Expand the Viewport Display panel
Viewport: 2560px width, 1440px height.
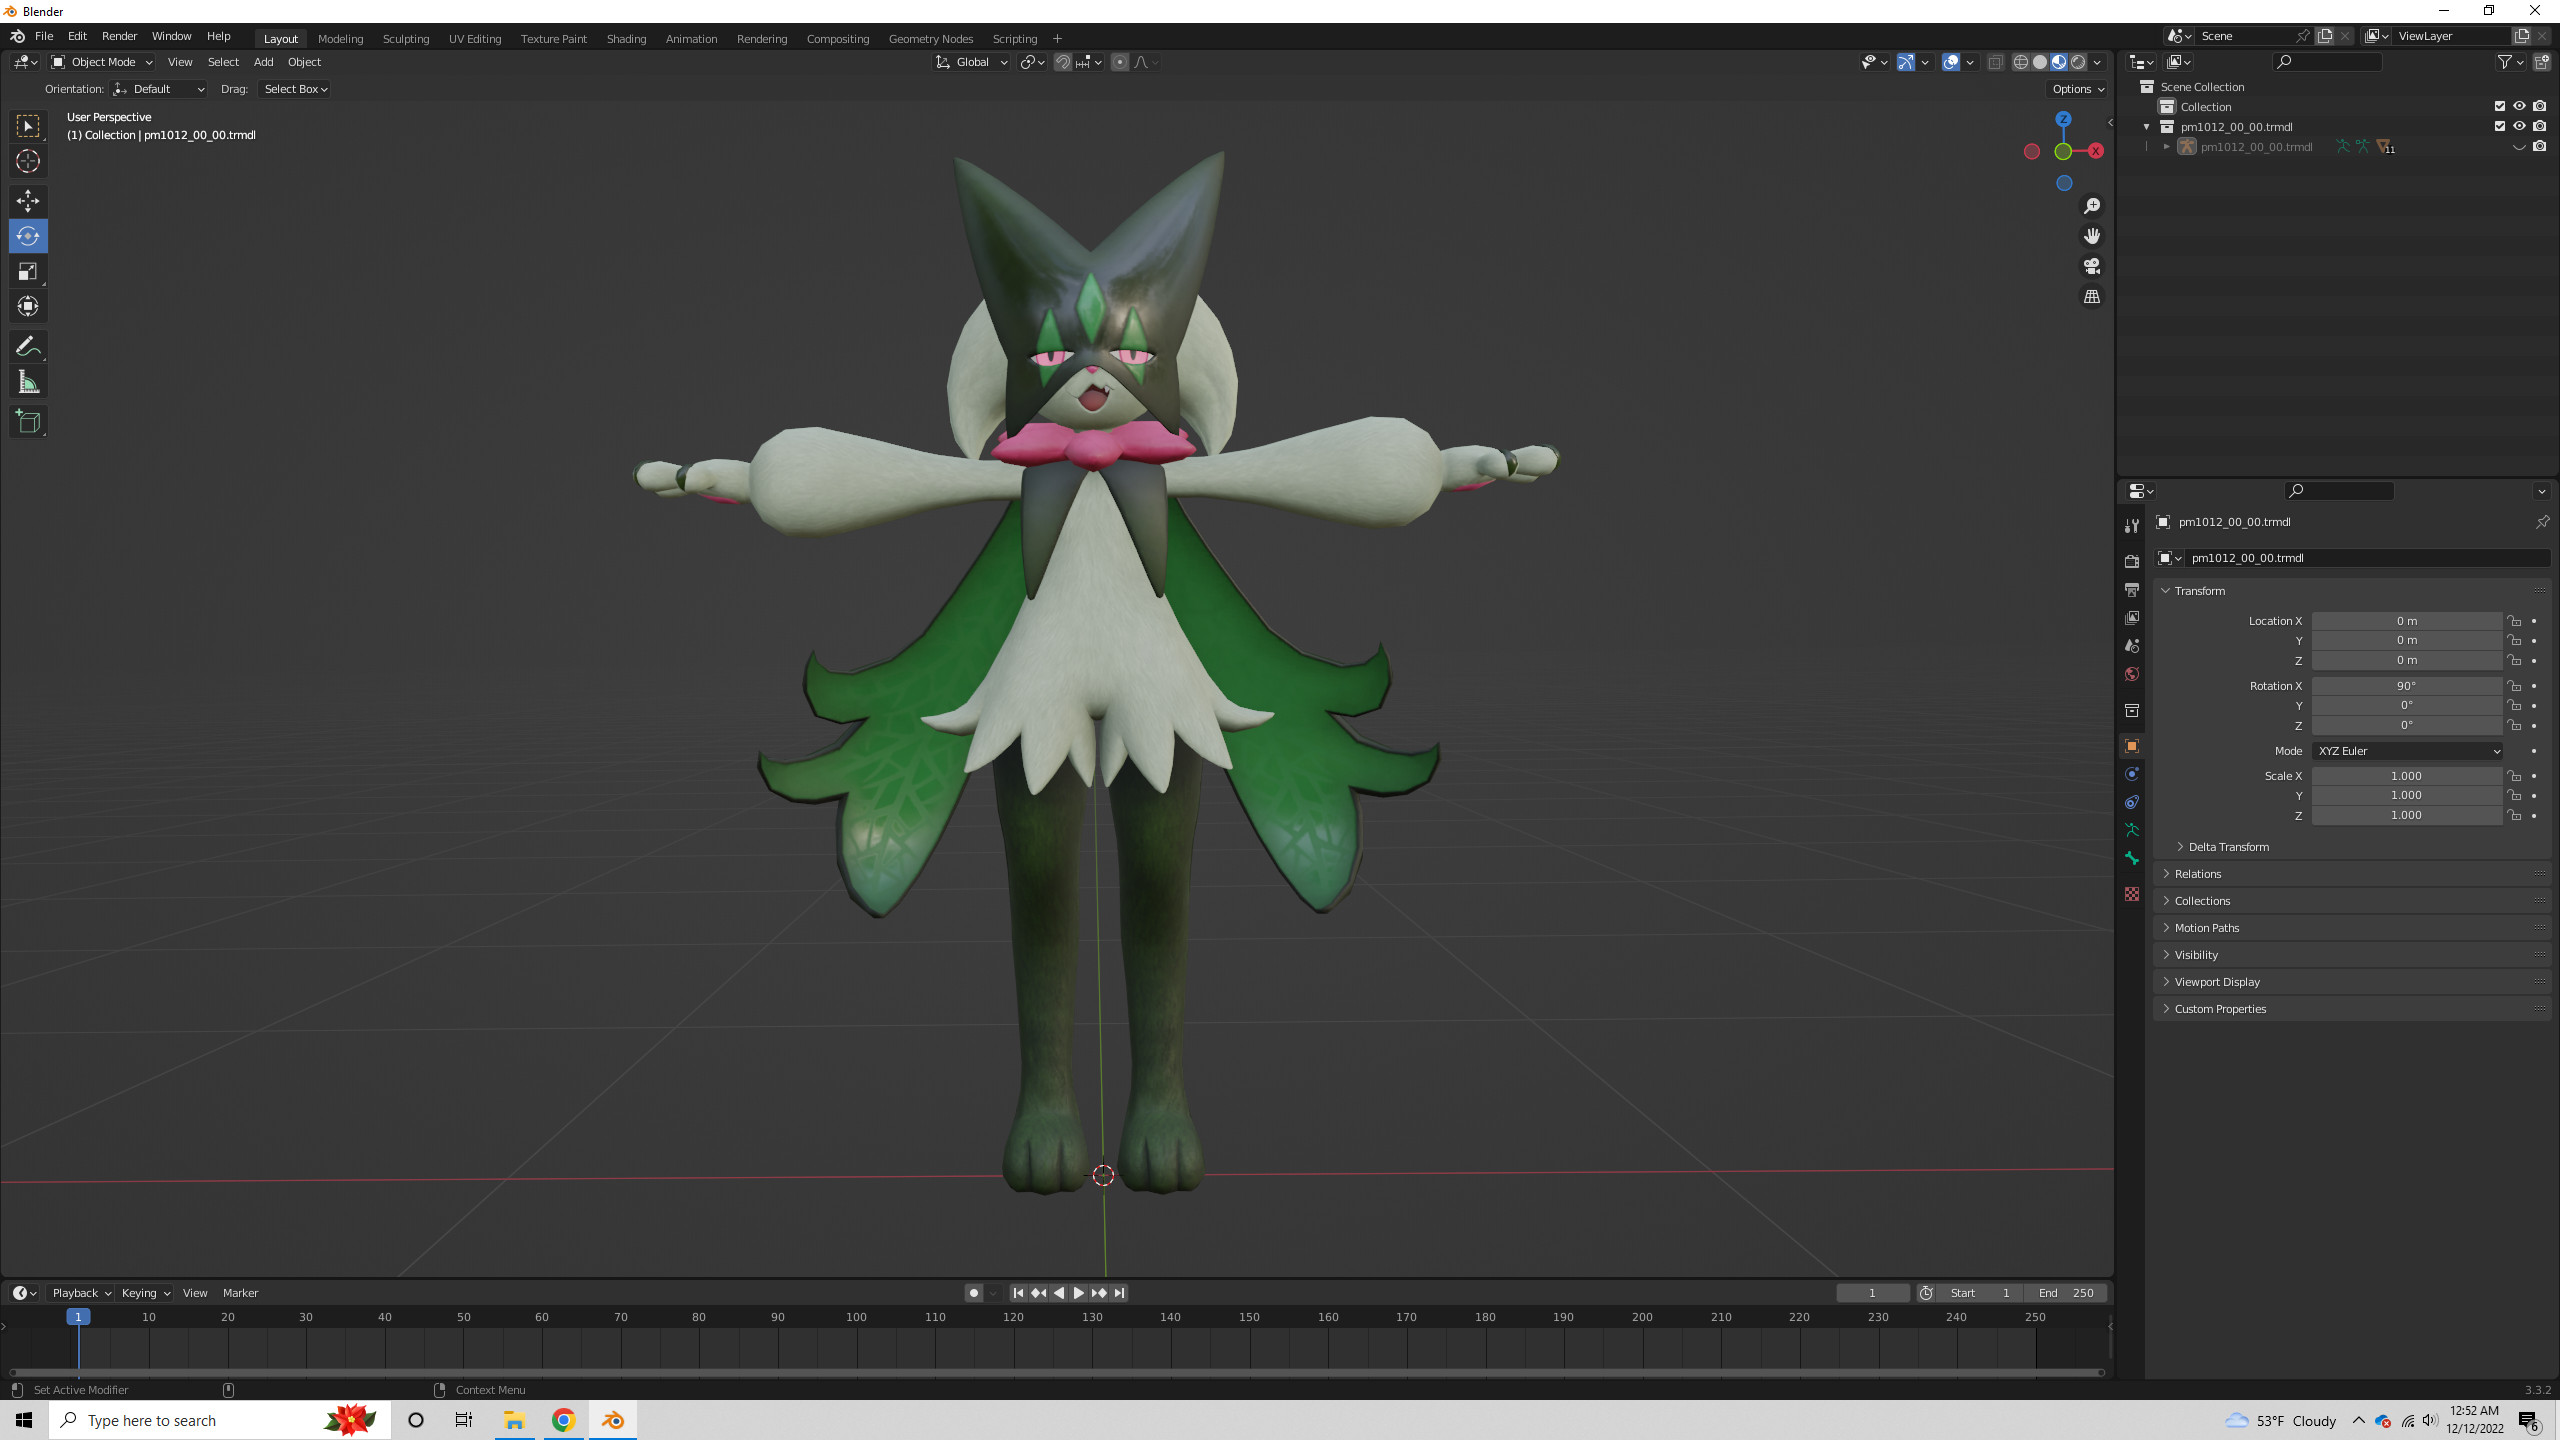coord(2216,982)
